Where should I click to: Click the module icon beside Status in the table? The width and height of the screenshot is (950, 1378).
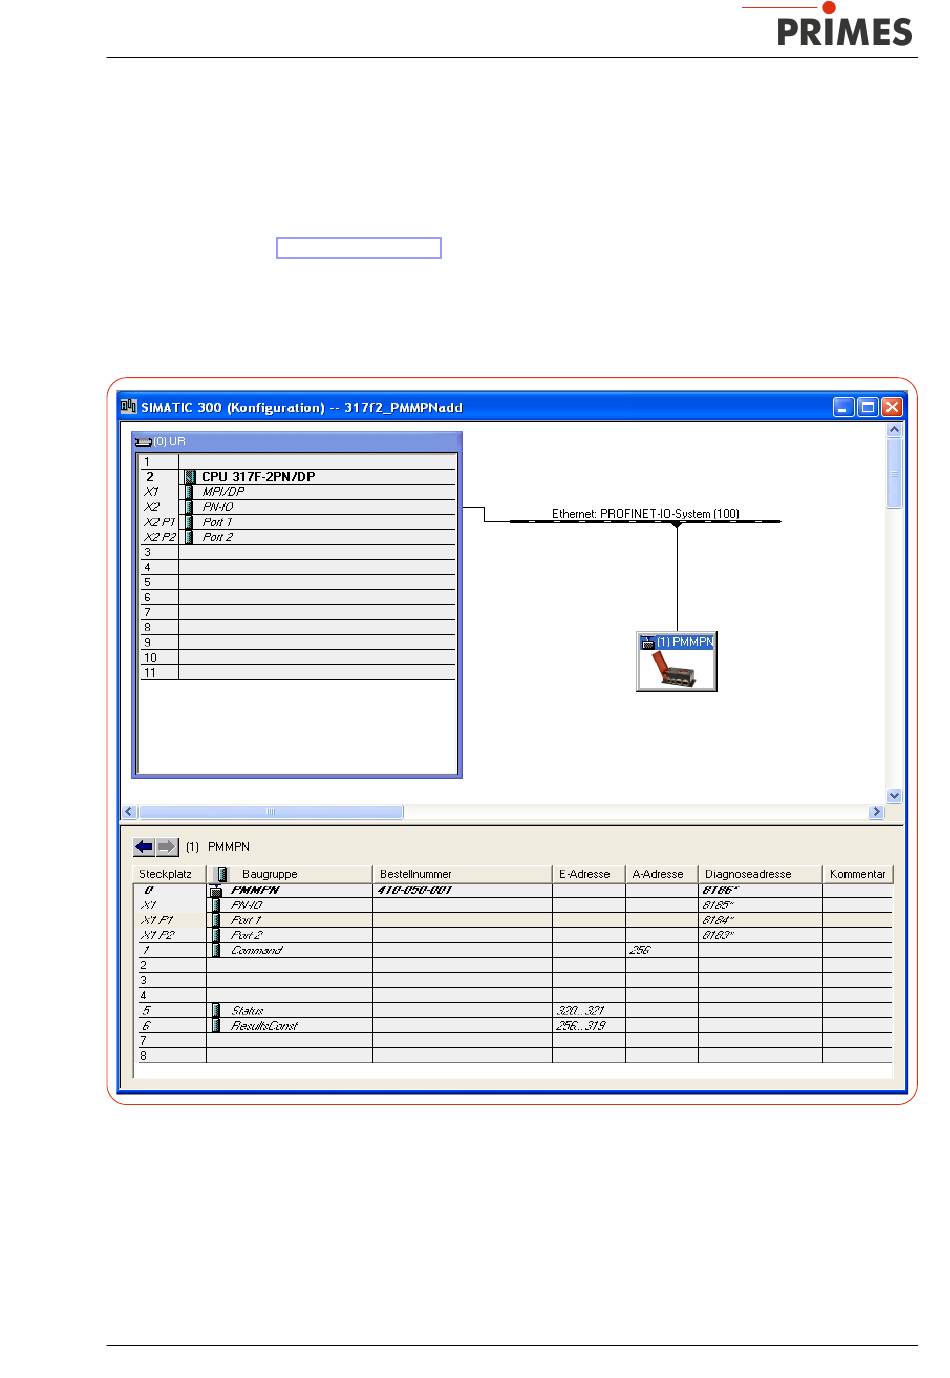tap(215, 1010)
